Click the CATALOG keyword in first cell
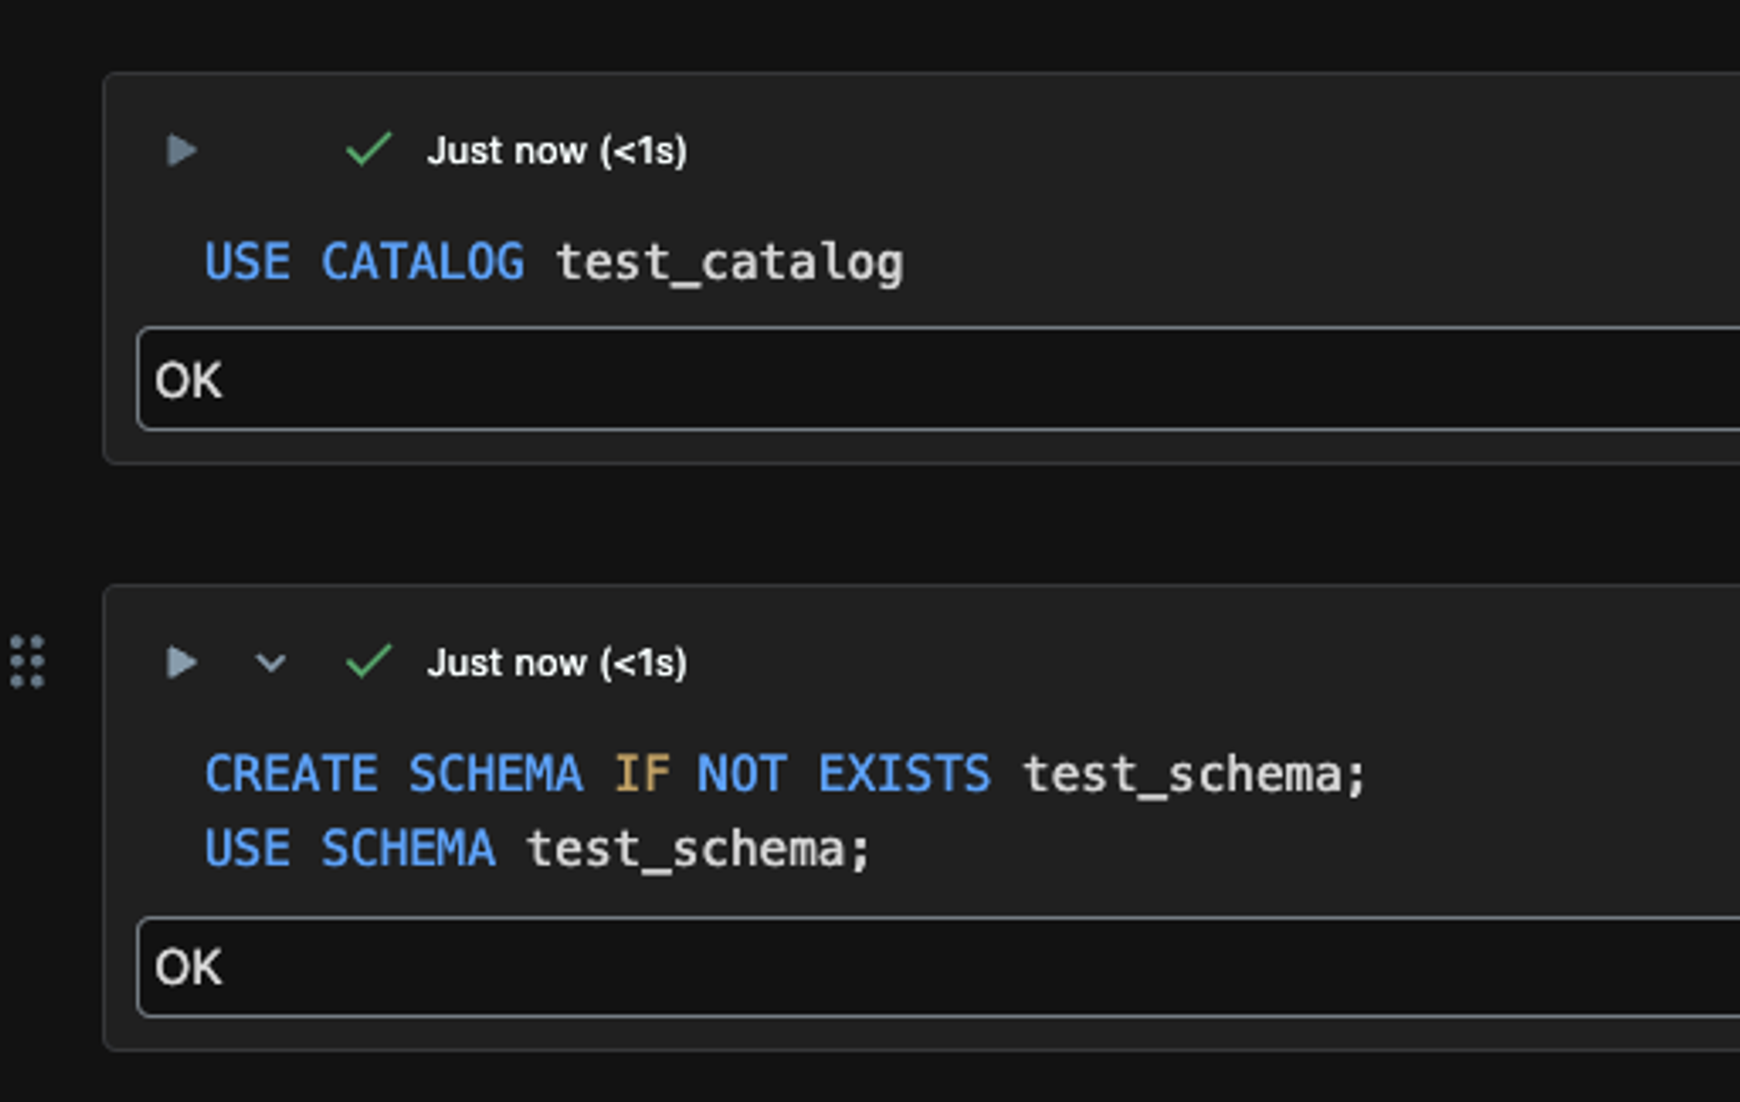 click(x=422, y=262)
